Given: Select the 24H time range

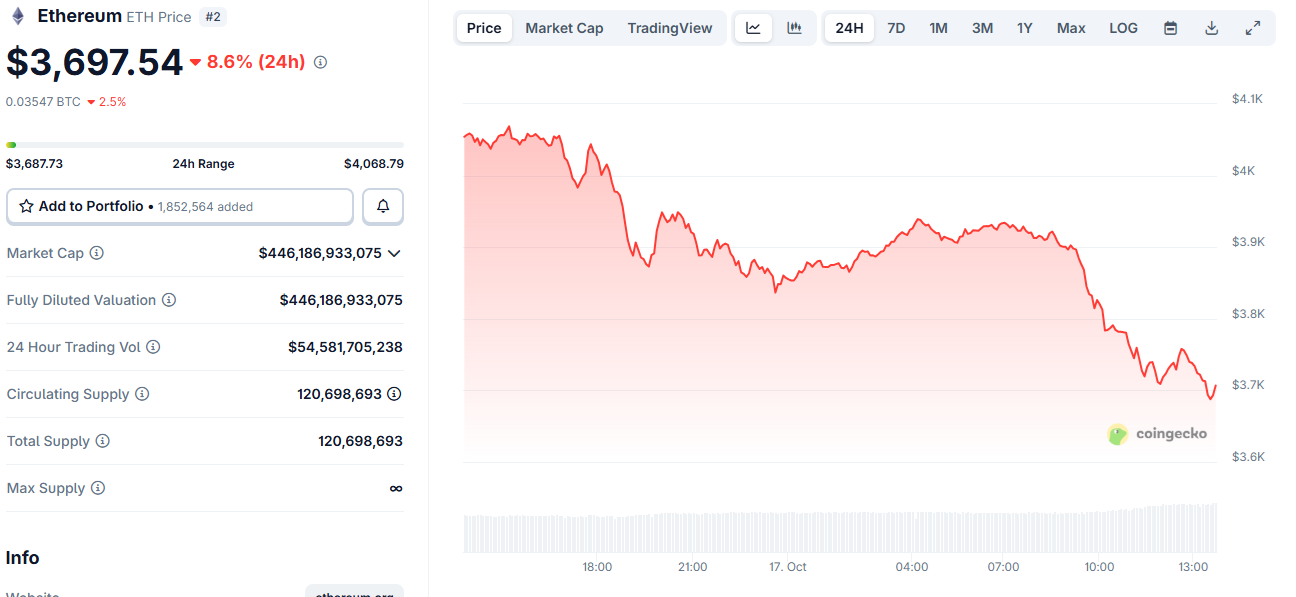Looking at the screenshot, I should coord(849,28).
